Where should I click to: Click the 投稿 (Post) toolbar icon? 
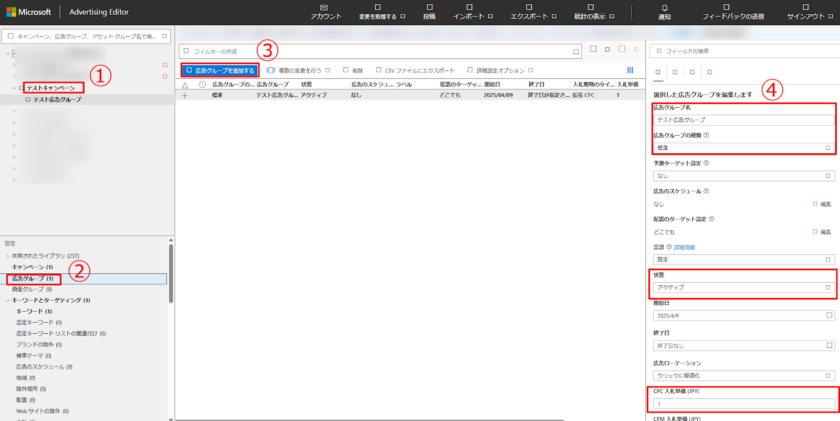[429, 7]
